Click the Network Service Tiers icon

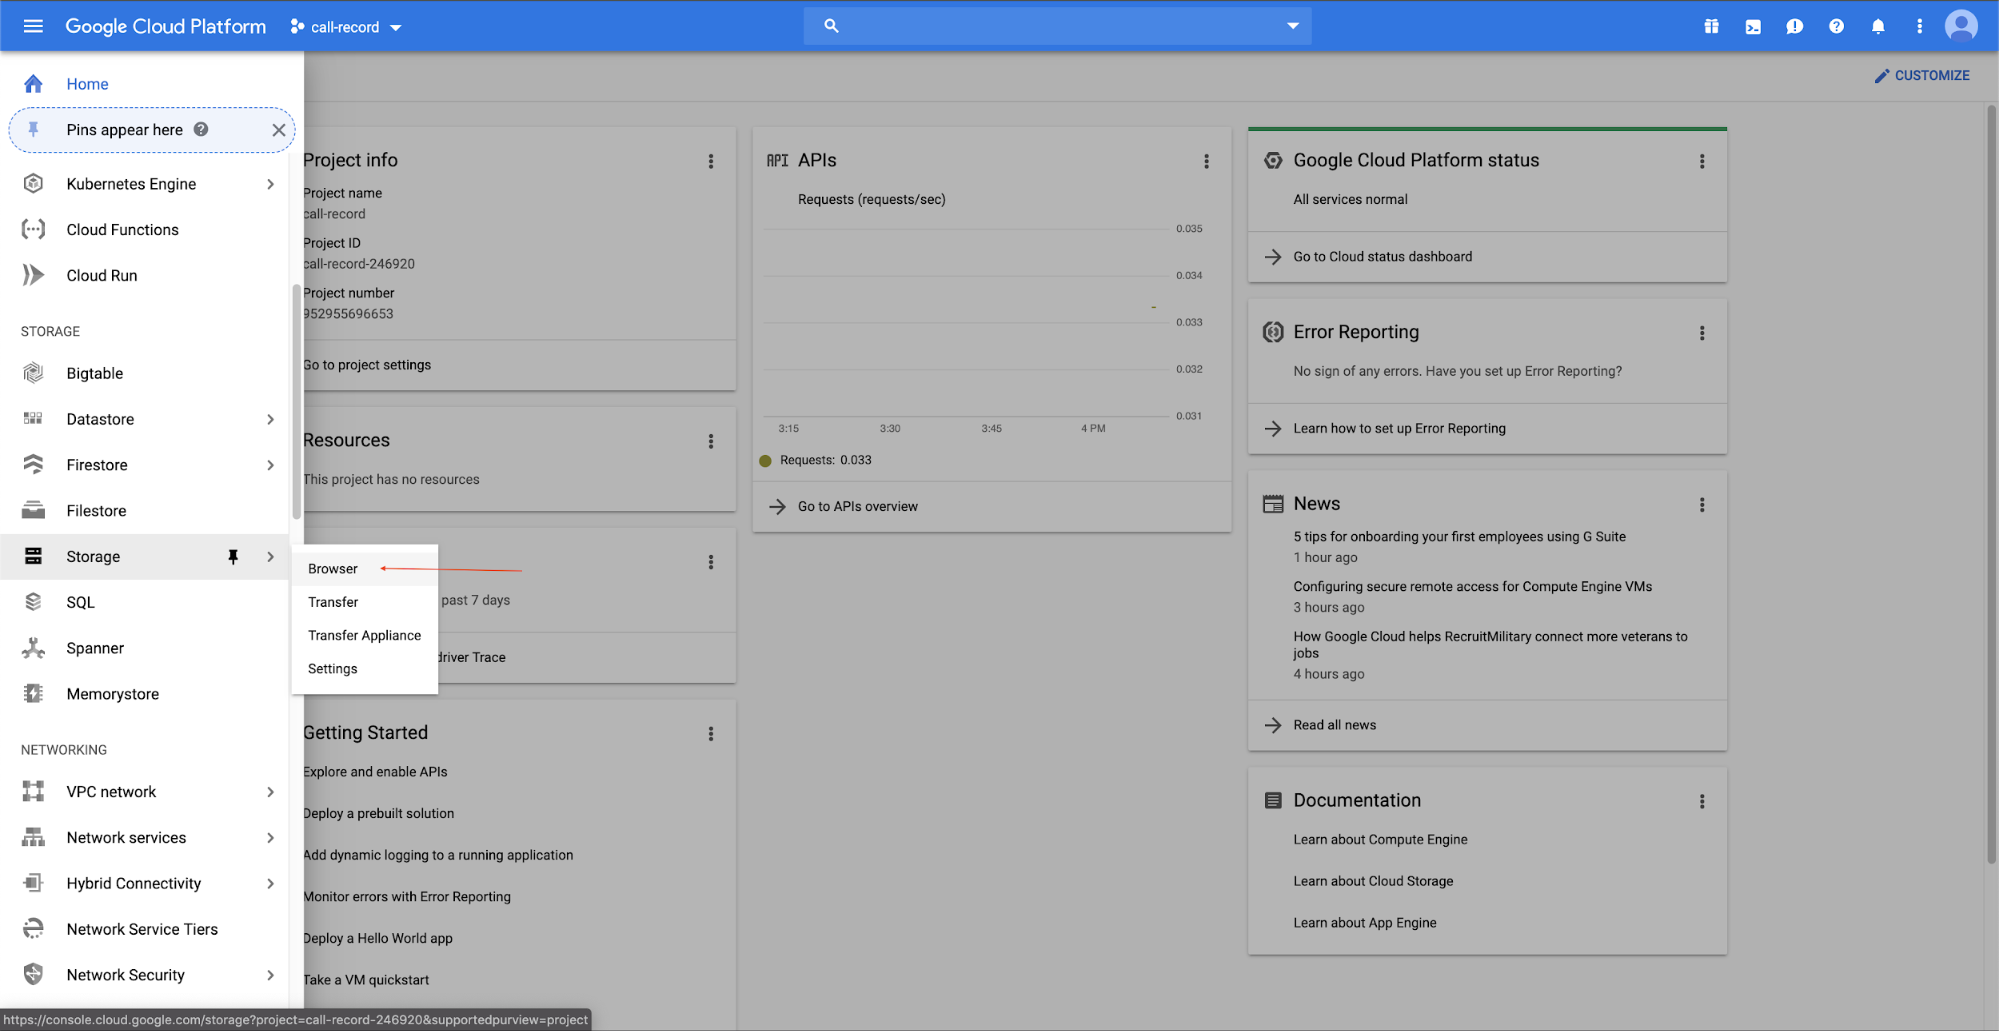tap(33, 929)
